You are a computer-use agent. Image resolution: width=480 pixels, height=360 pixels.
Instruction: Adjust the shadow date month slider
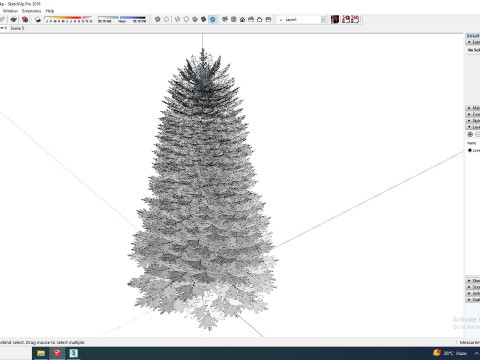[x=68, y=19]
